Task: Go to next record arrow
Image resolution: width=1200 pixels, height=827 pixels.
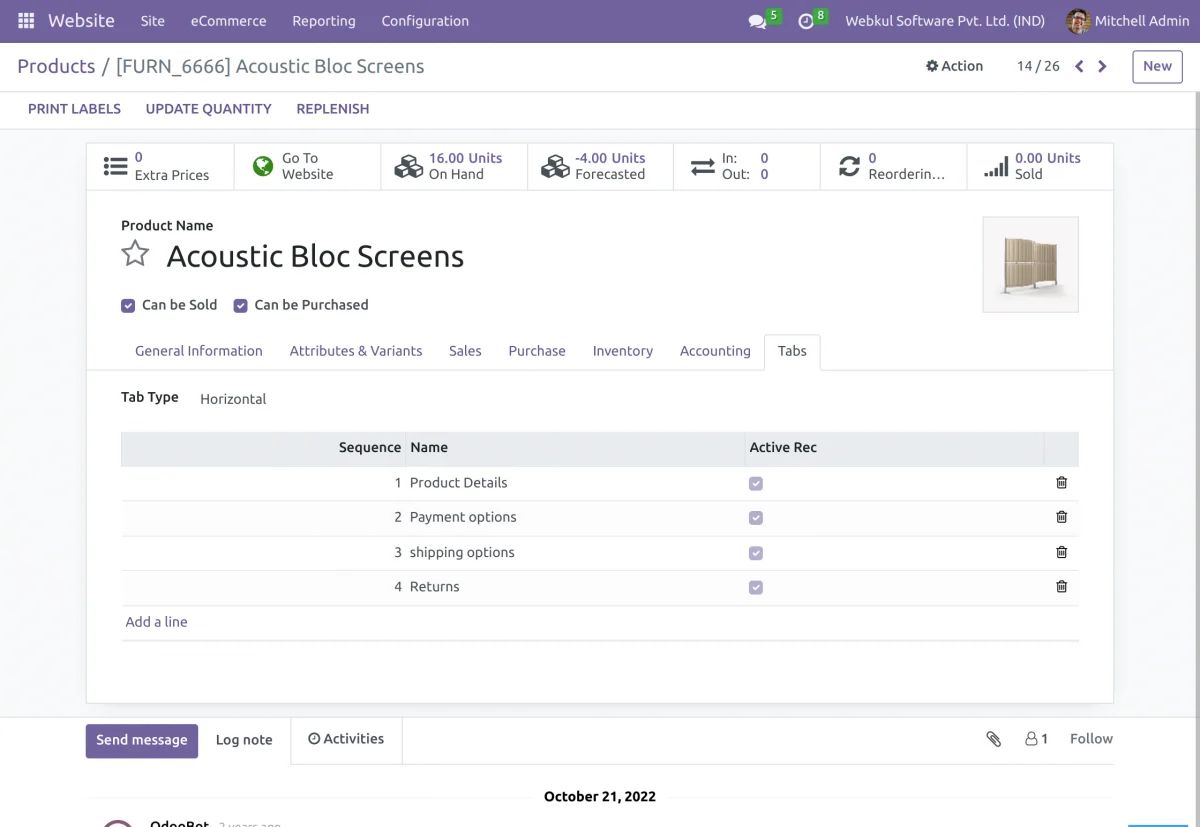Action: coord(1102,66)
